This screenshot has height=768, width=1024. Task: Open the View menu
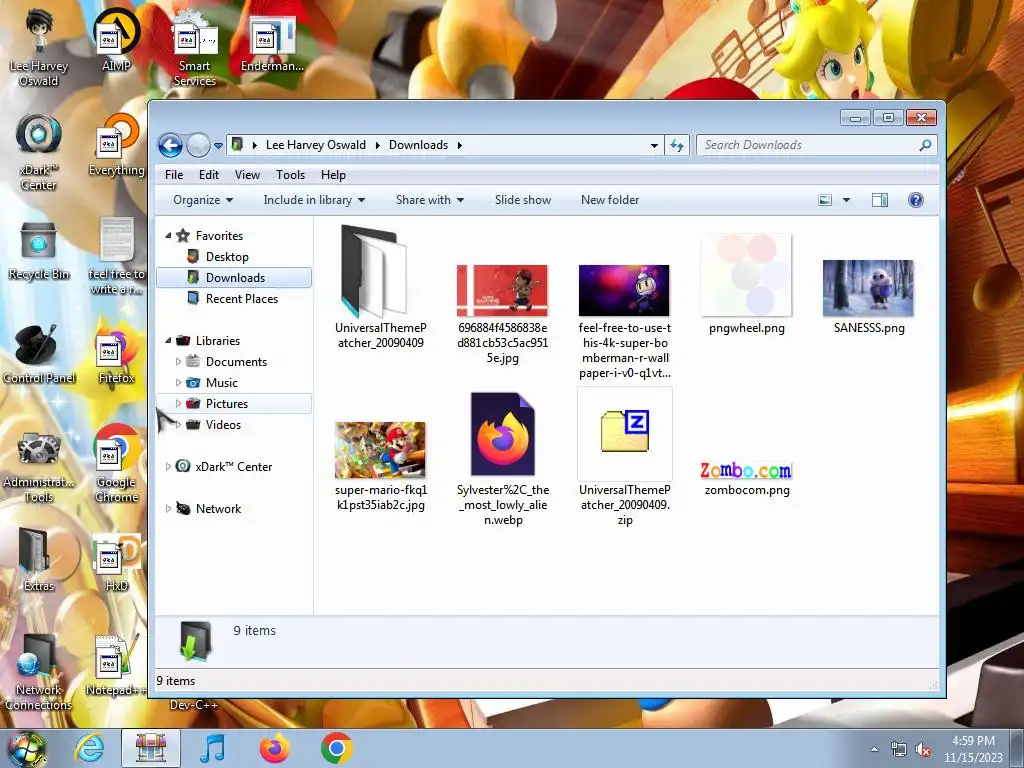click(248, 175)
